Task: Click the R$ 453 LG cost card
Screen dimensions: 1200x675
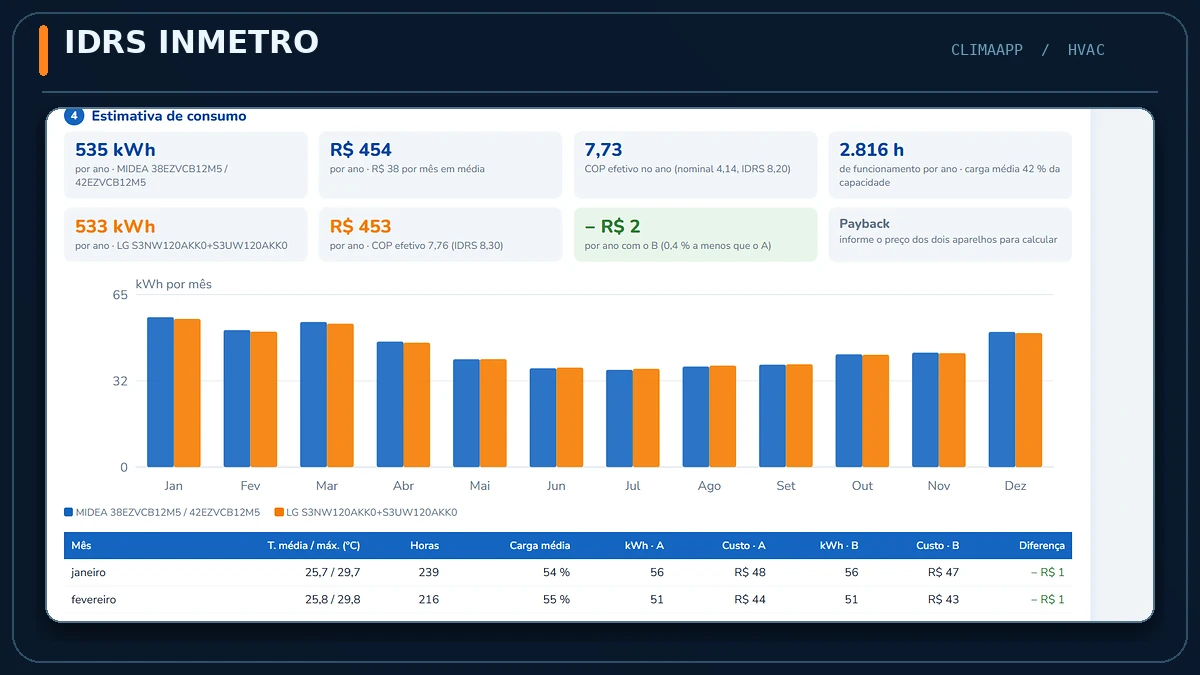Action: click(x=440, y=235)
